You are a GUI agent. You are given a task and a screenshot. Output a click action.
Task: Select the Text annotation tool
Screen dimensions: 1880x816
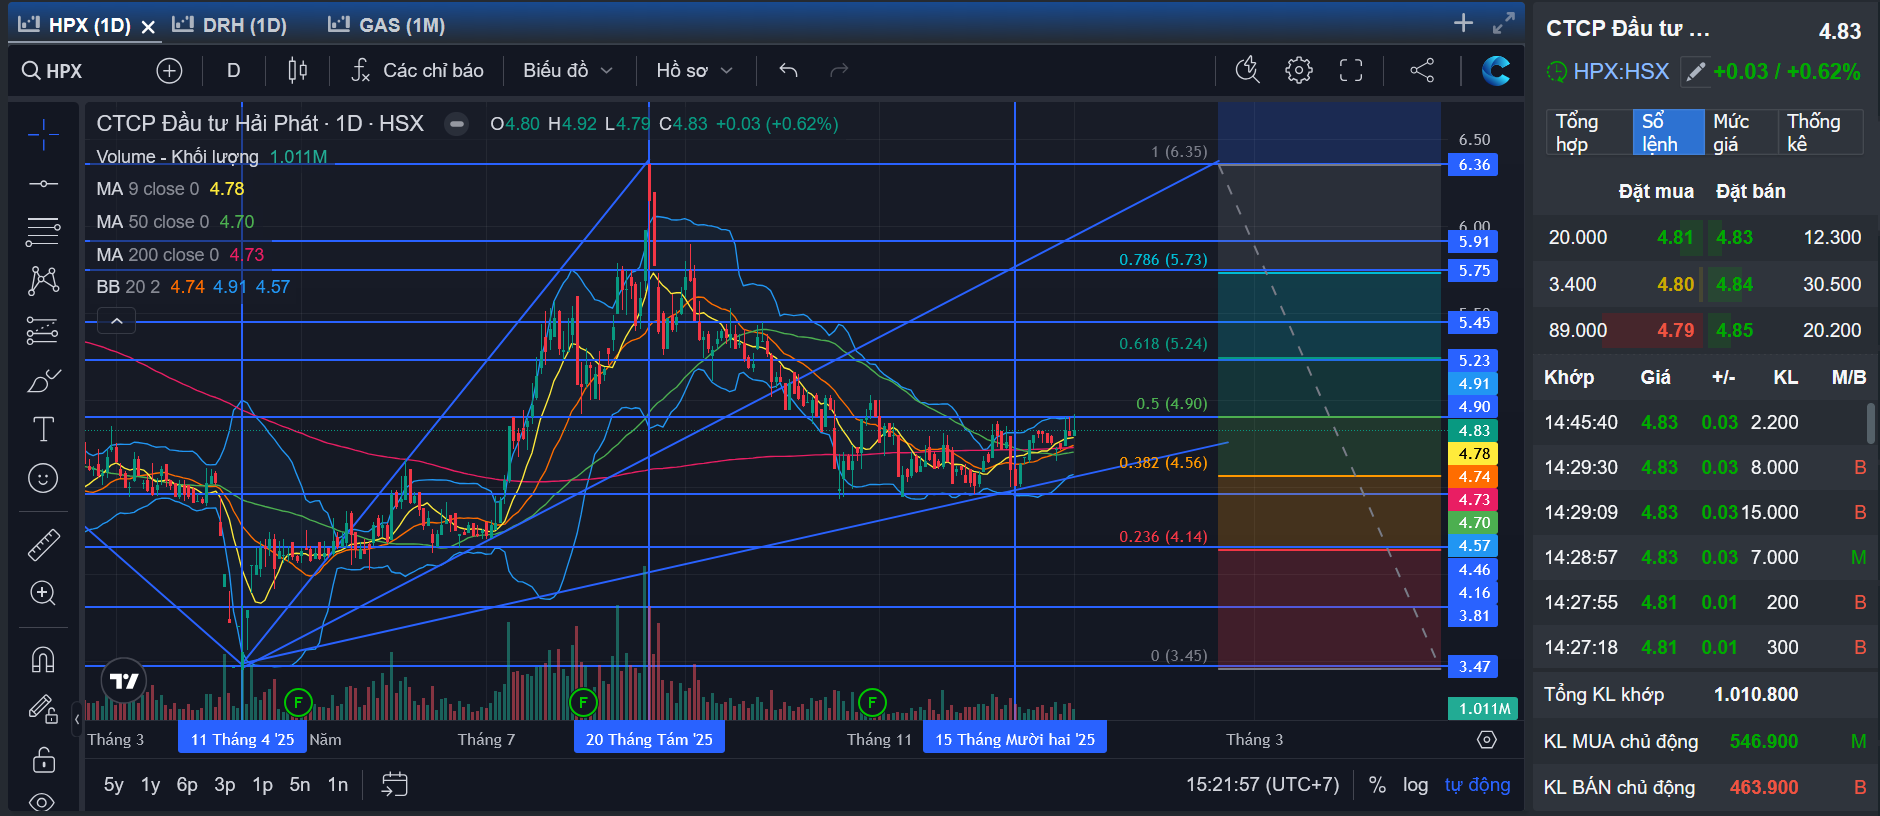point(43,429)
